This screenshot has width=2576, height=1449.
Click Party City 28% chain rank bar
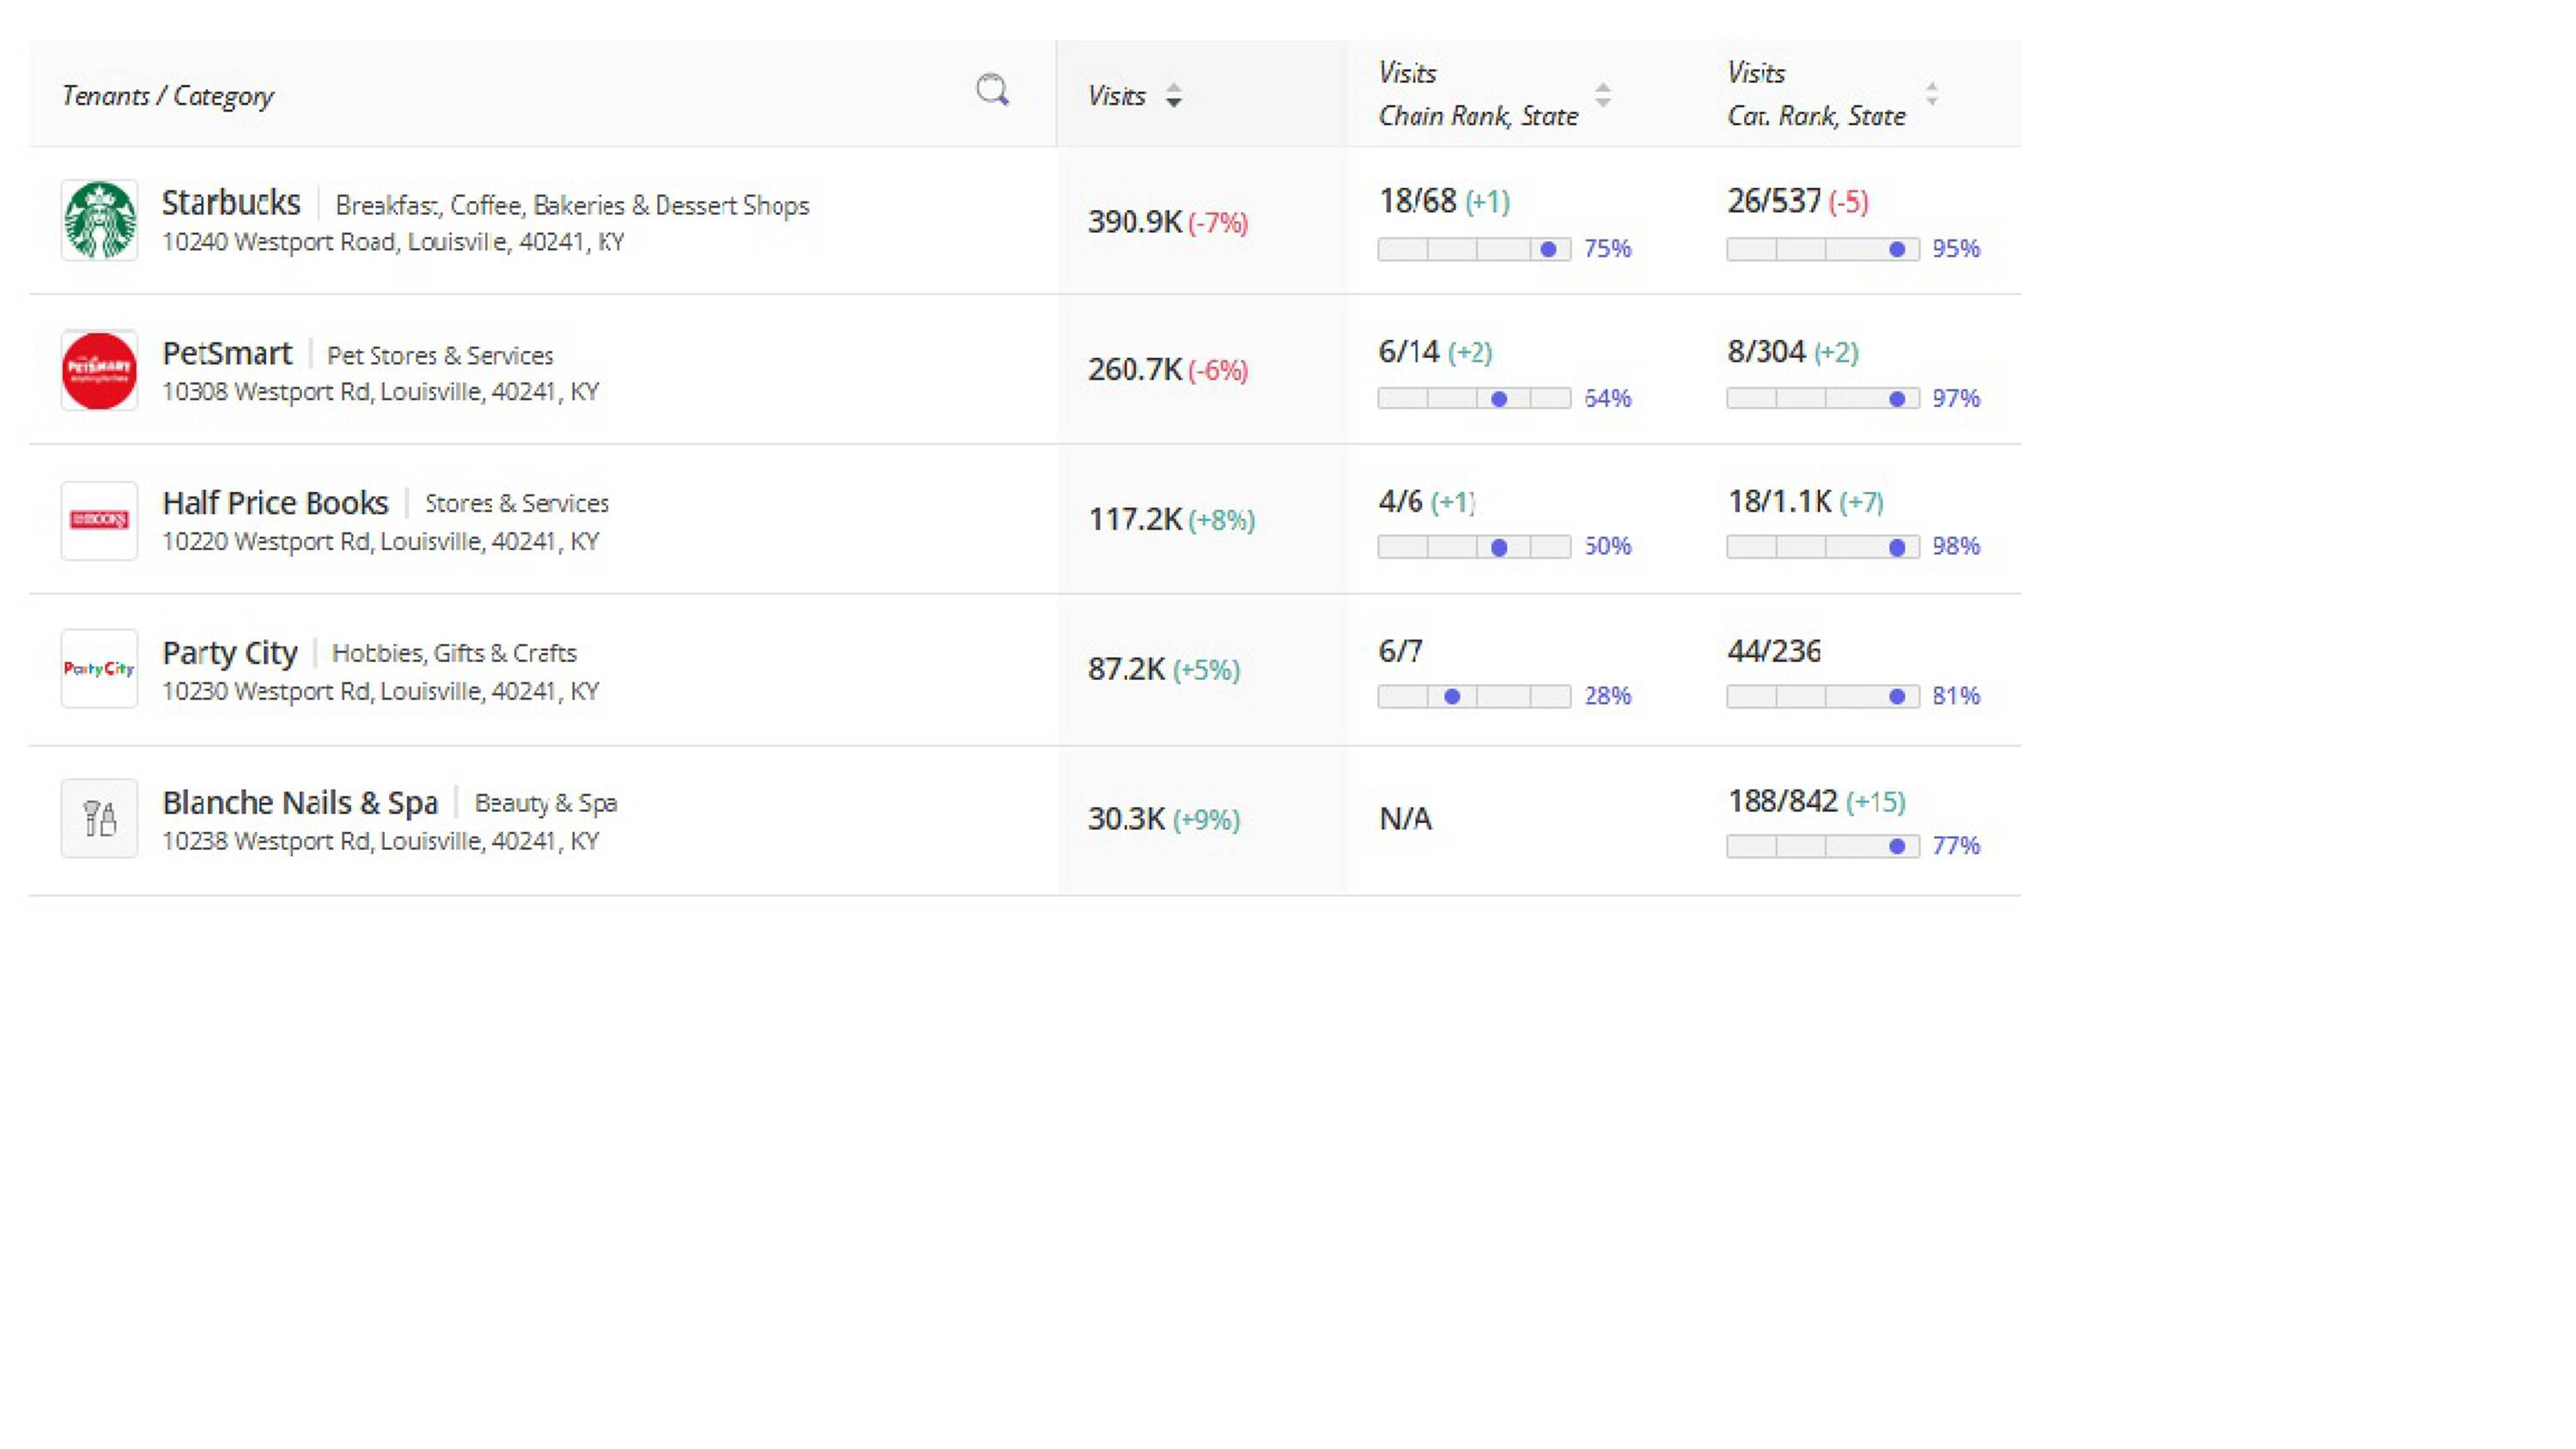click(x=1474, y=696)
